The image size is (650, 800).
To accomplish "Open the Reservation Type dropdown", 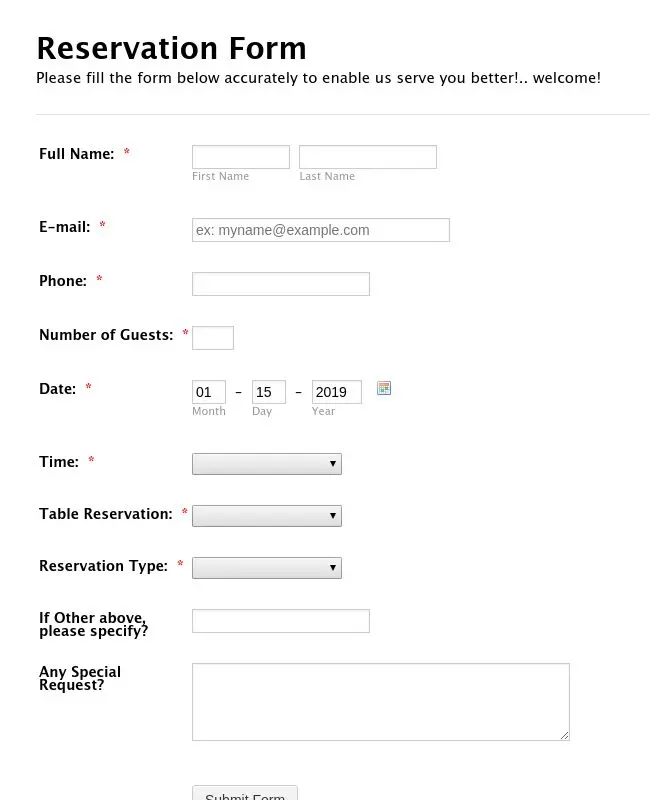I will tap(267, 568).
